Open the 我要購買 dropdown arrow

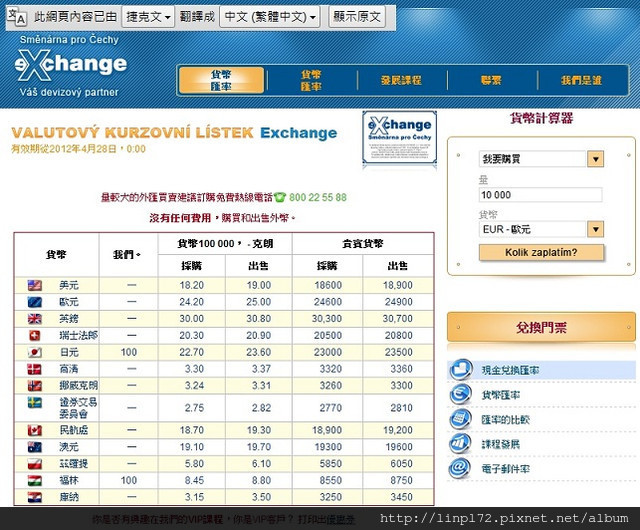(596, 159)
